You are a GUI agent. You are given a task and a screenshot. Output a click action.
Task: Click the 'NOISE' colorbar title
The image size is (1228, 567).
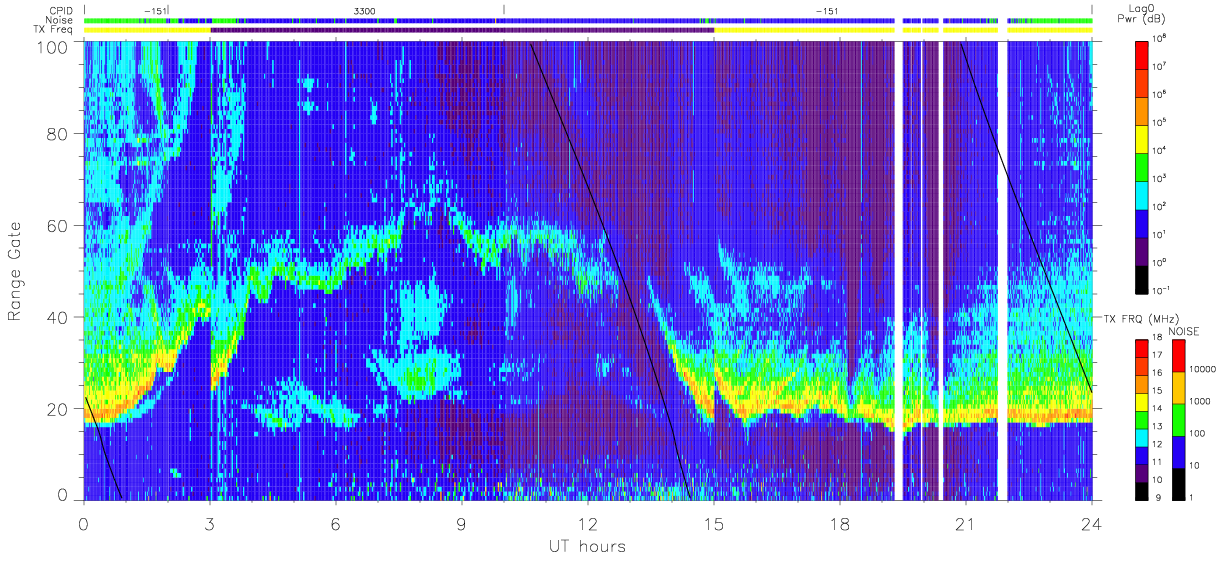click(1186, 330)
